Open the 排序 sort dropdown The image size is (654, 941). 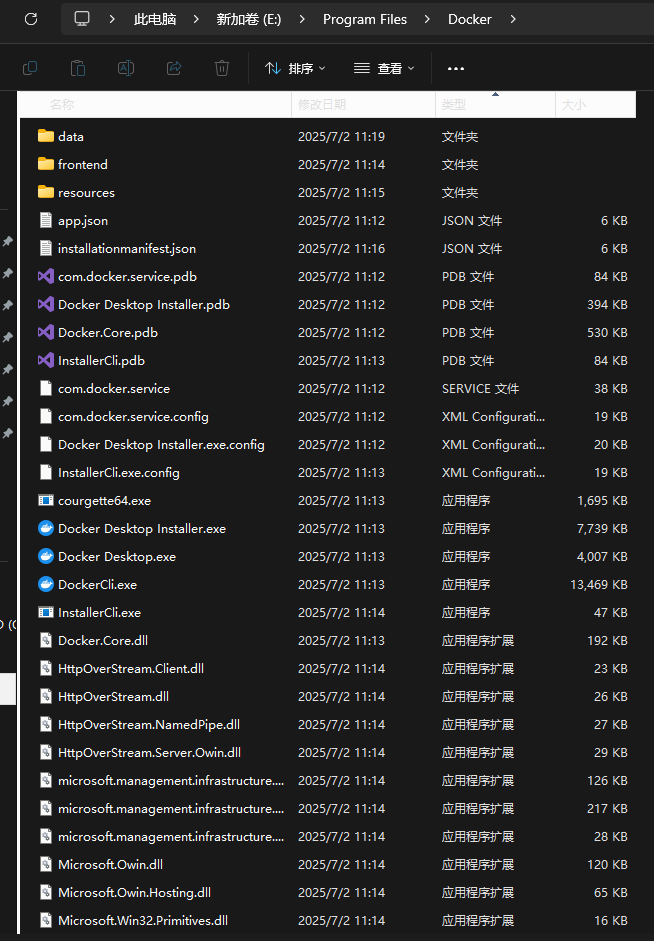(295, 68)
